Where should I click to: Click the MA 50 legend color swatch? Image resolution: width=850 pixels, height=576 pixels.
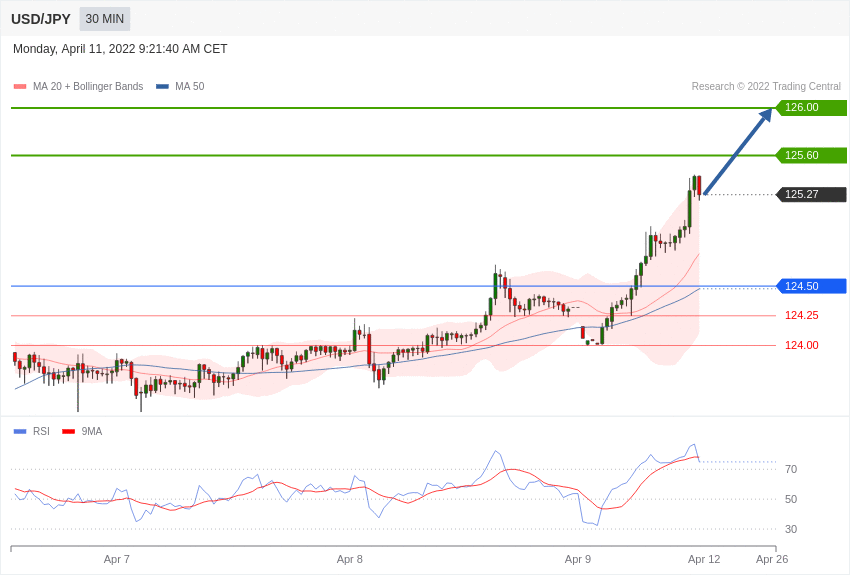(162, 86)
